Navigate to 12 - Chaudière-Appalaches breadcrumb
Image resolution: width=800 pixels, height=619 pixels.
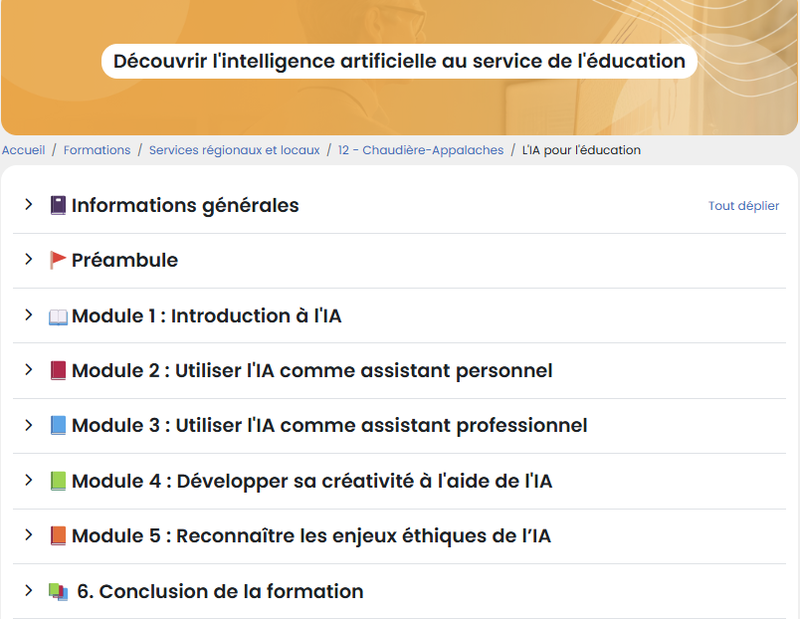(420, 150)
